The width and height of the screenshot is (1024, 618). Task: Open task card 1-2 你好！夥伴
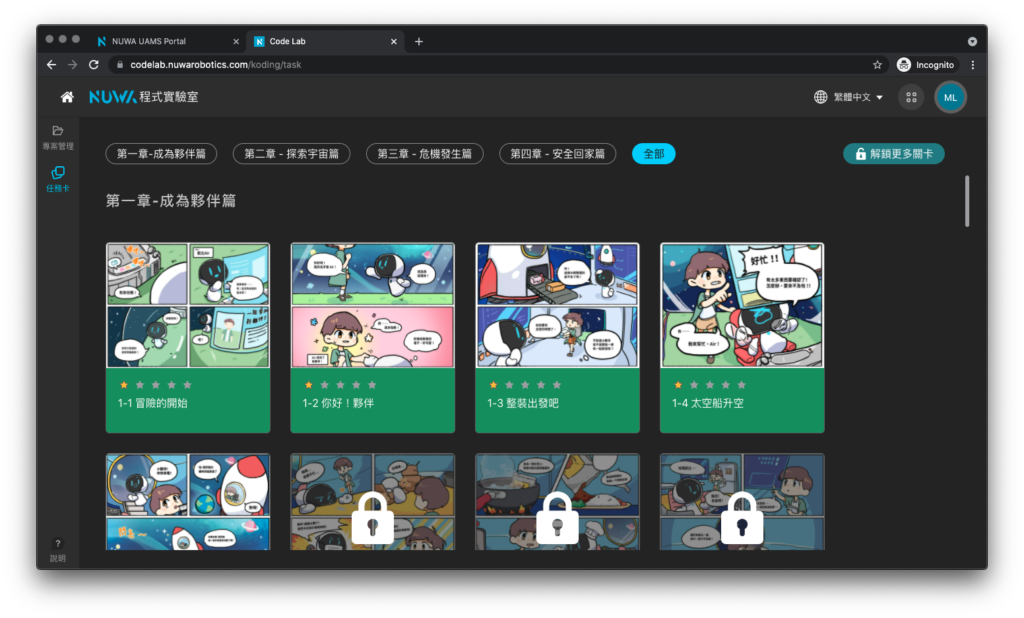pos(372,338)
